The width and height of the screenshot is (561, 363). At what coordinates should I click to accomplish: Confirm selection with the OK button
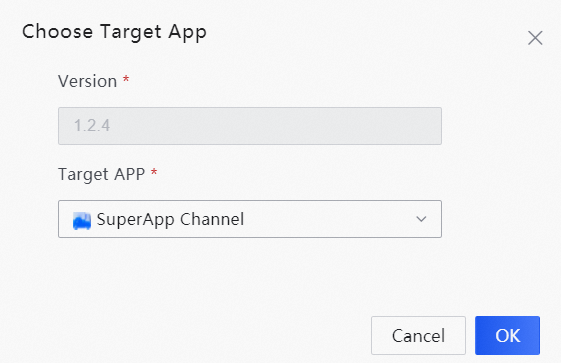click(507, 335)
